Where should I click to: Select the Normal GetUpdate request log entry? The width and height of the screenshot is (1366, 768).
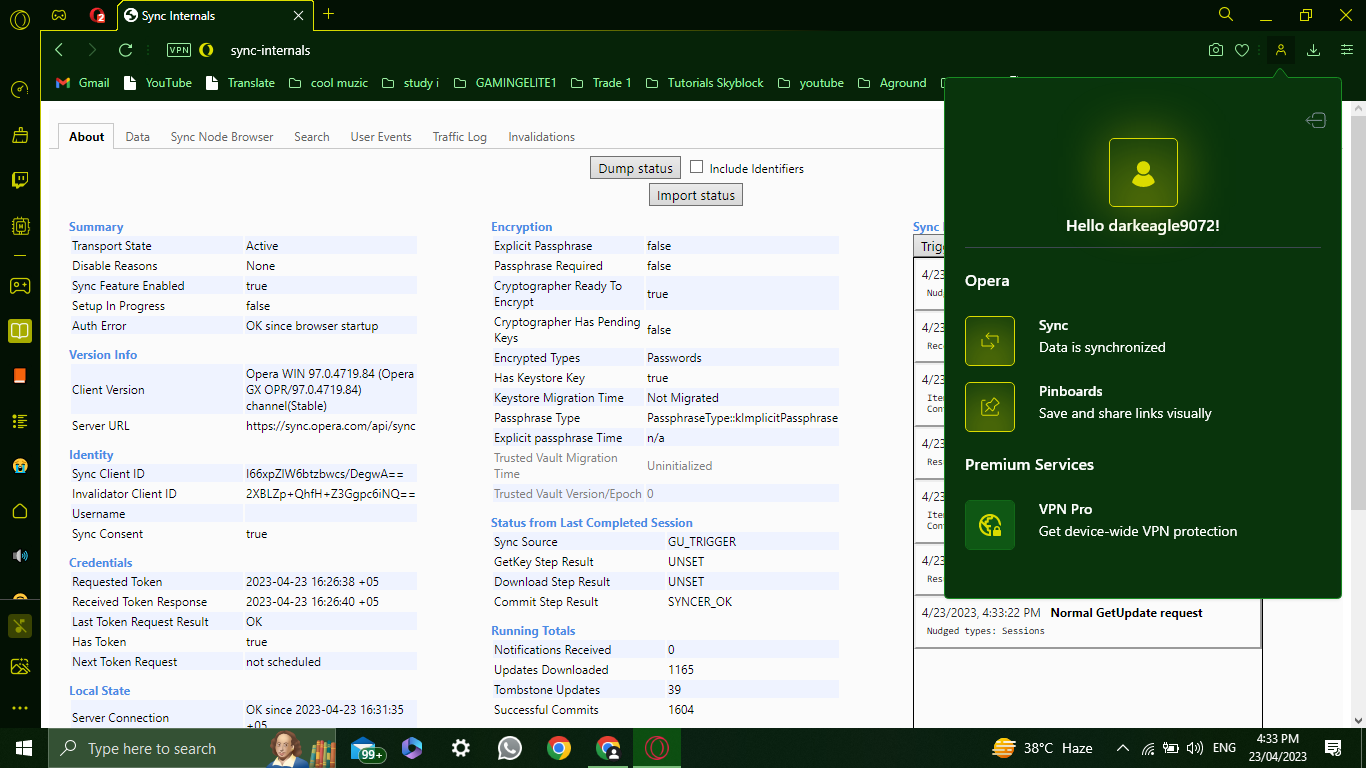pos(1087,621)
